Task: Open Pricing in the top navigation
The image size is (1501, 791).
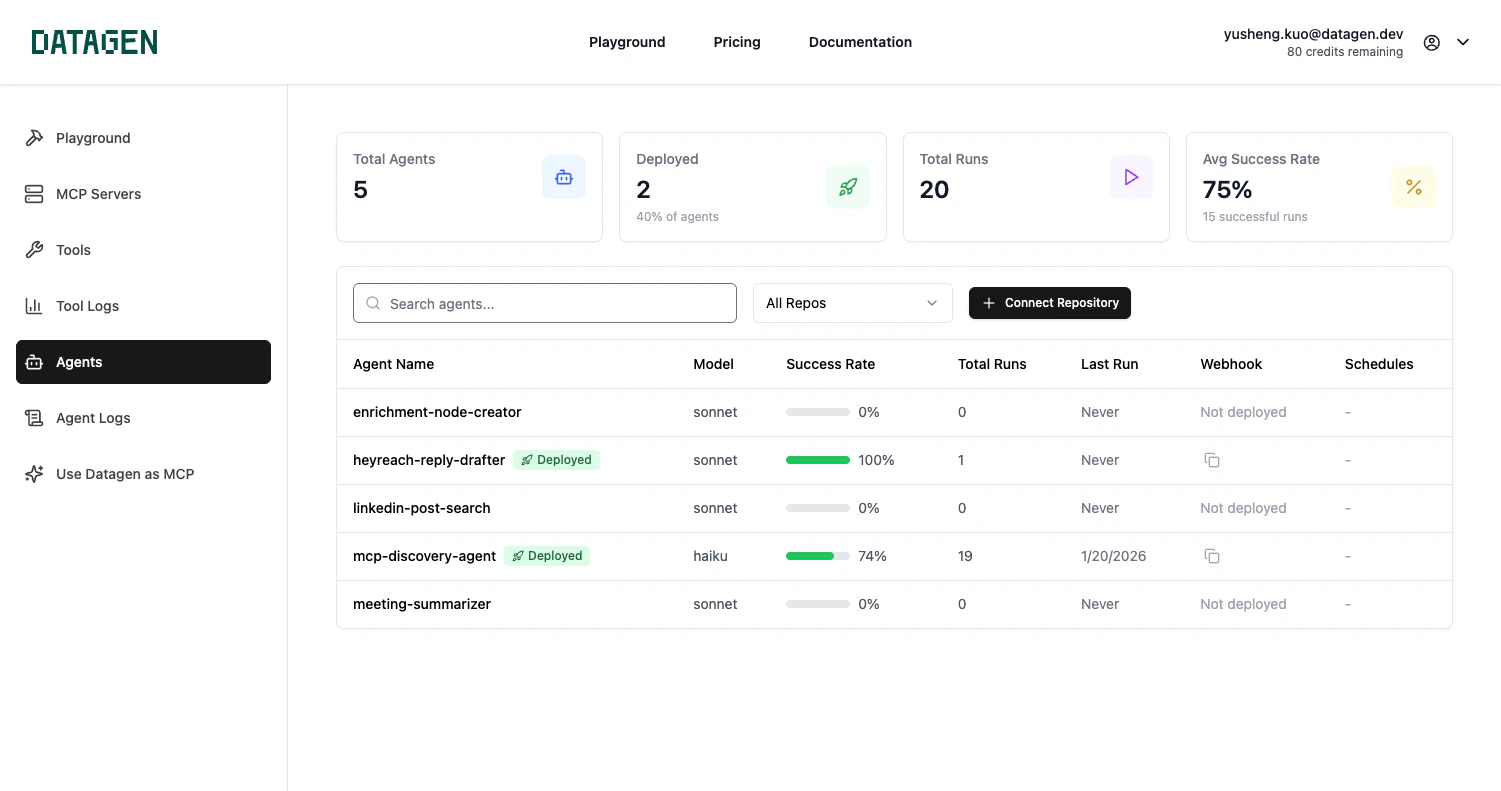Action: [x=737, y=42]
